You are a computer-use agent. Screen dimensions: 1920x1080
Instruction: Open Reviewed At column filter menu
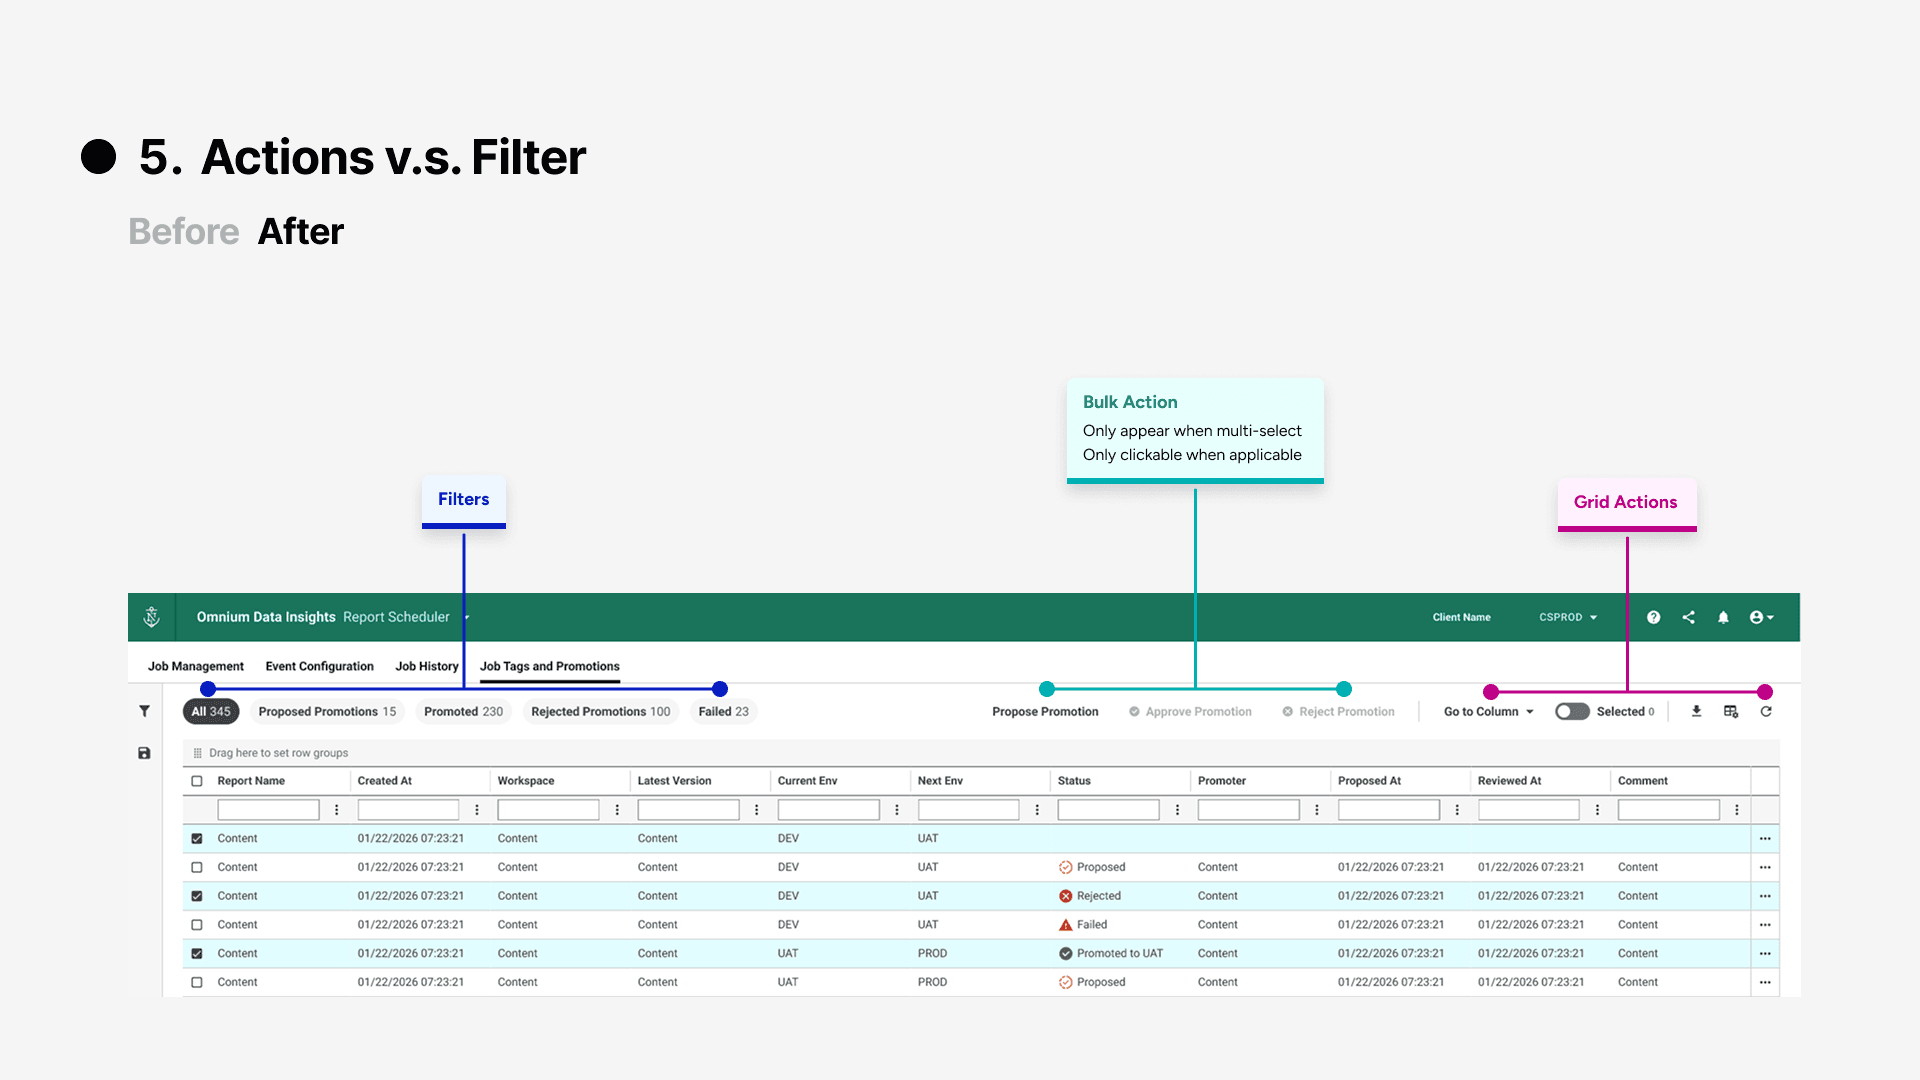click(x=1597, y=810)
